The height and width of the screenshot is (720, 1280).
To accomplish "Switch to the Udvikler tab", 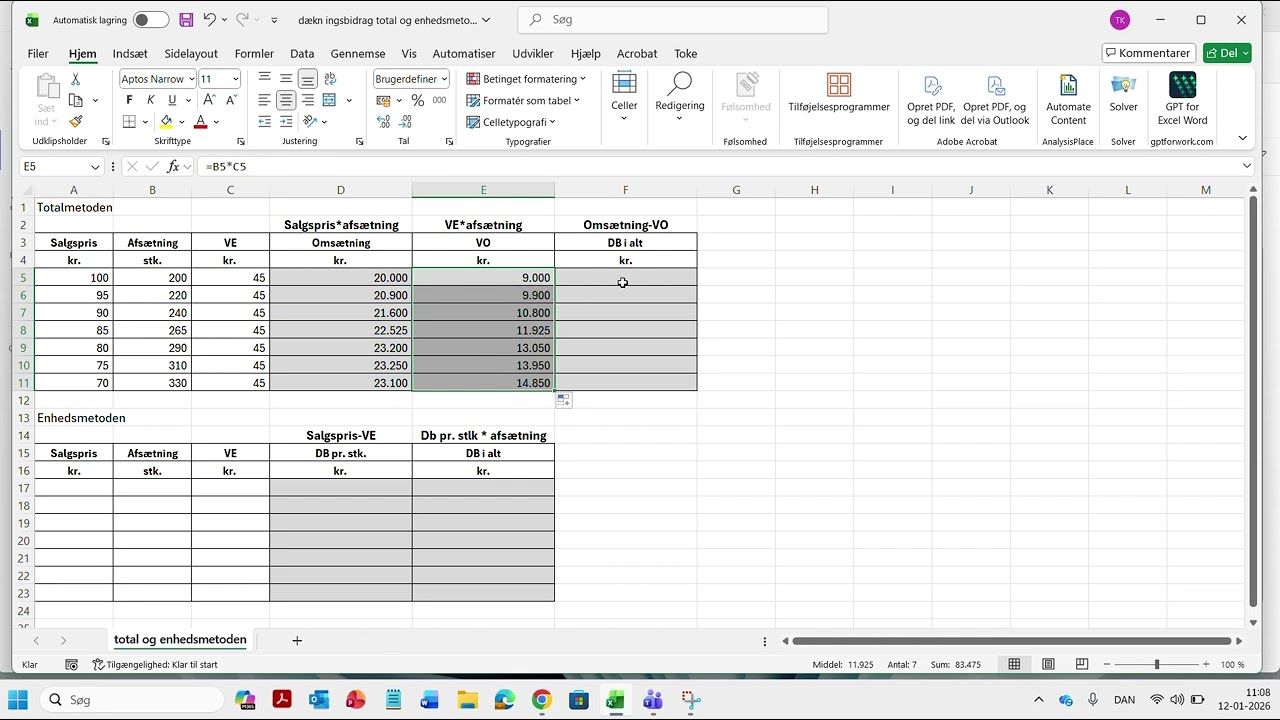I will coord(533,54).
